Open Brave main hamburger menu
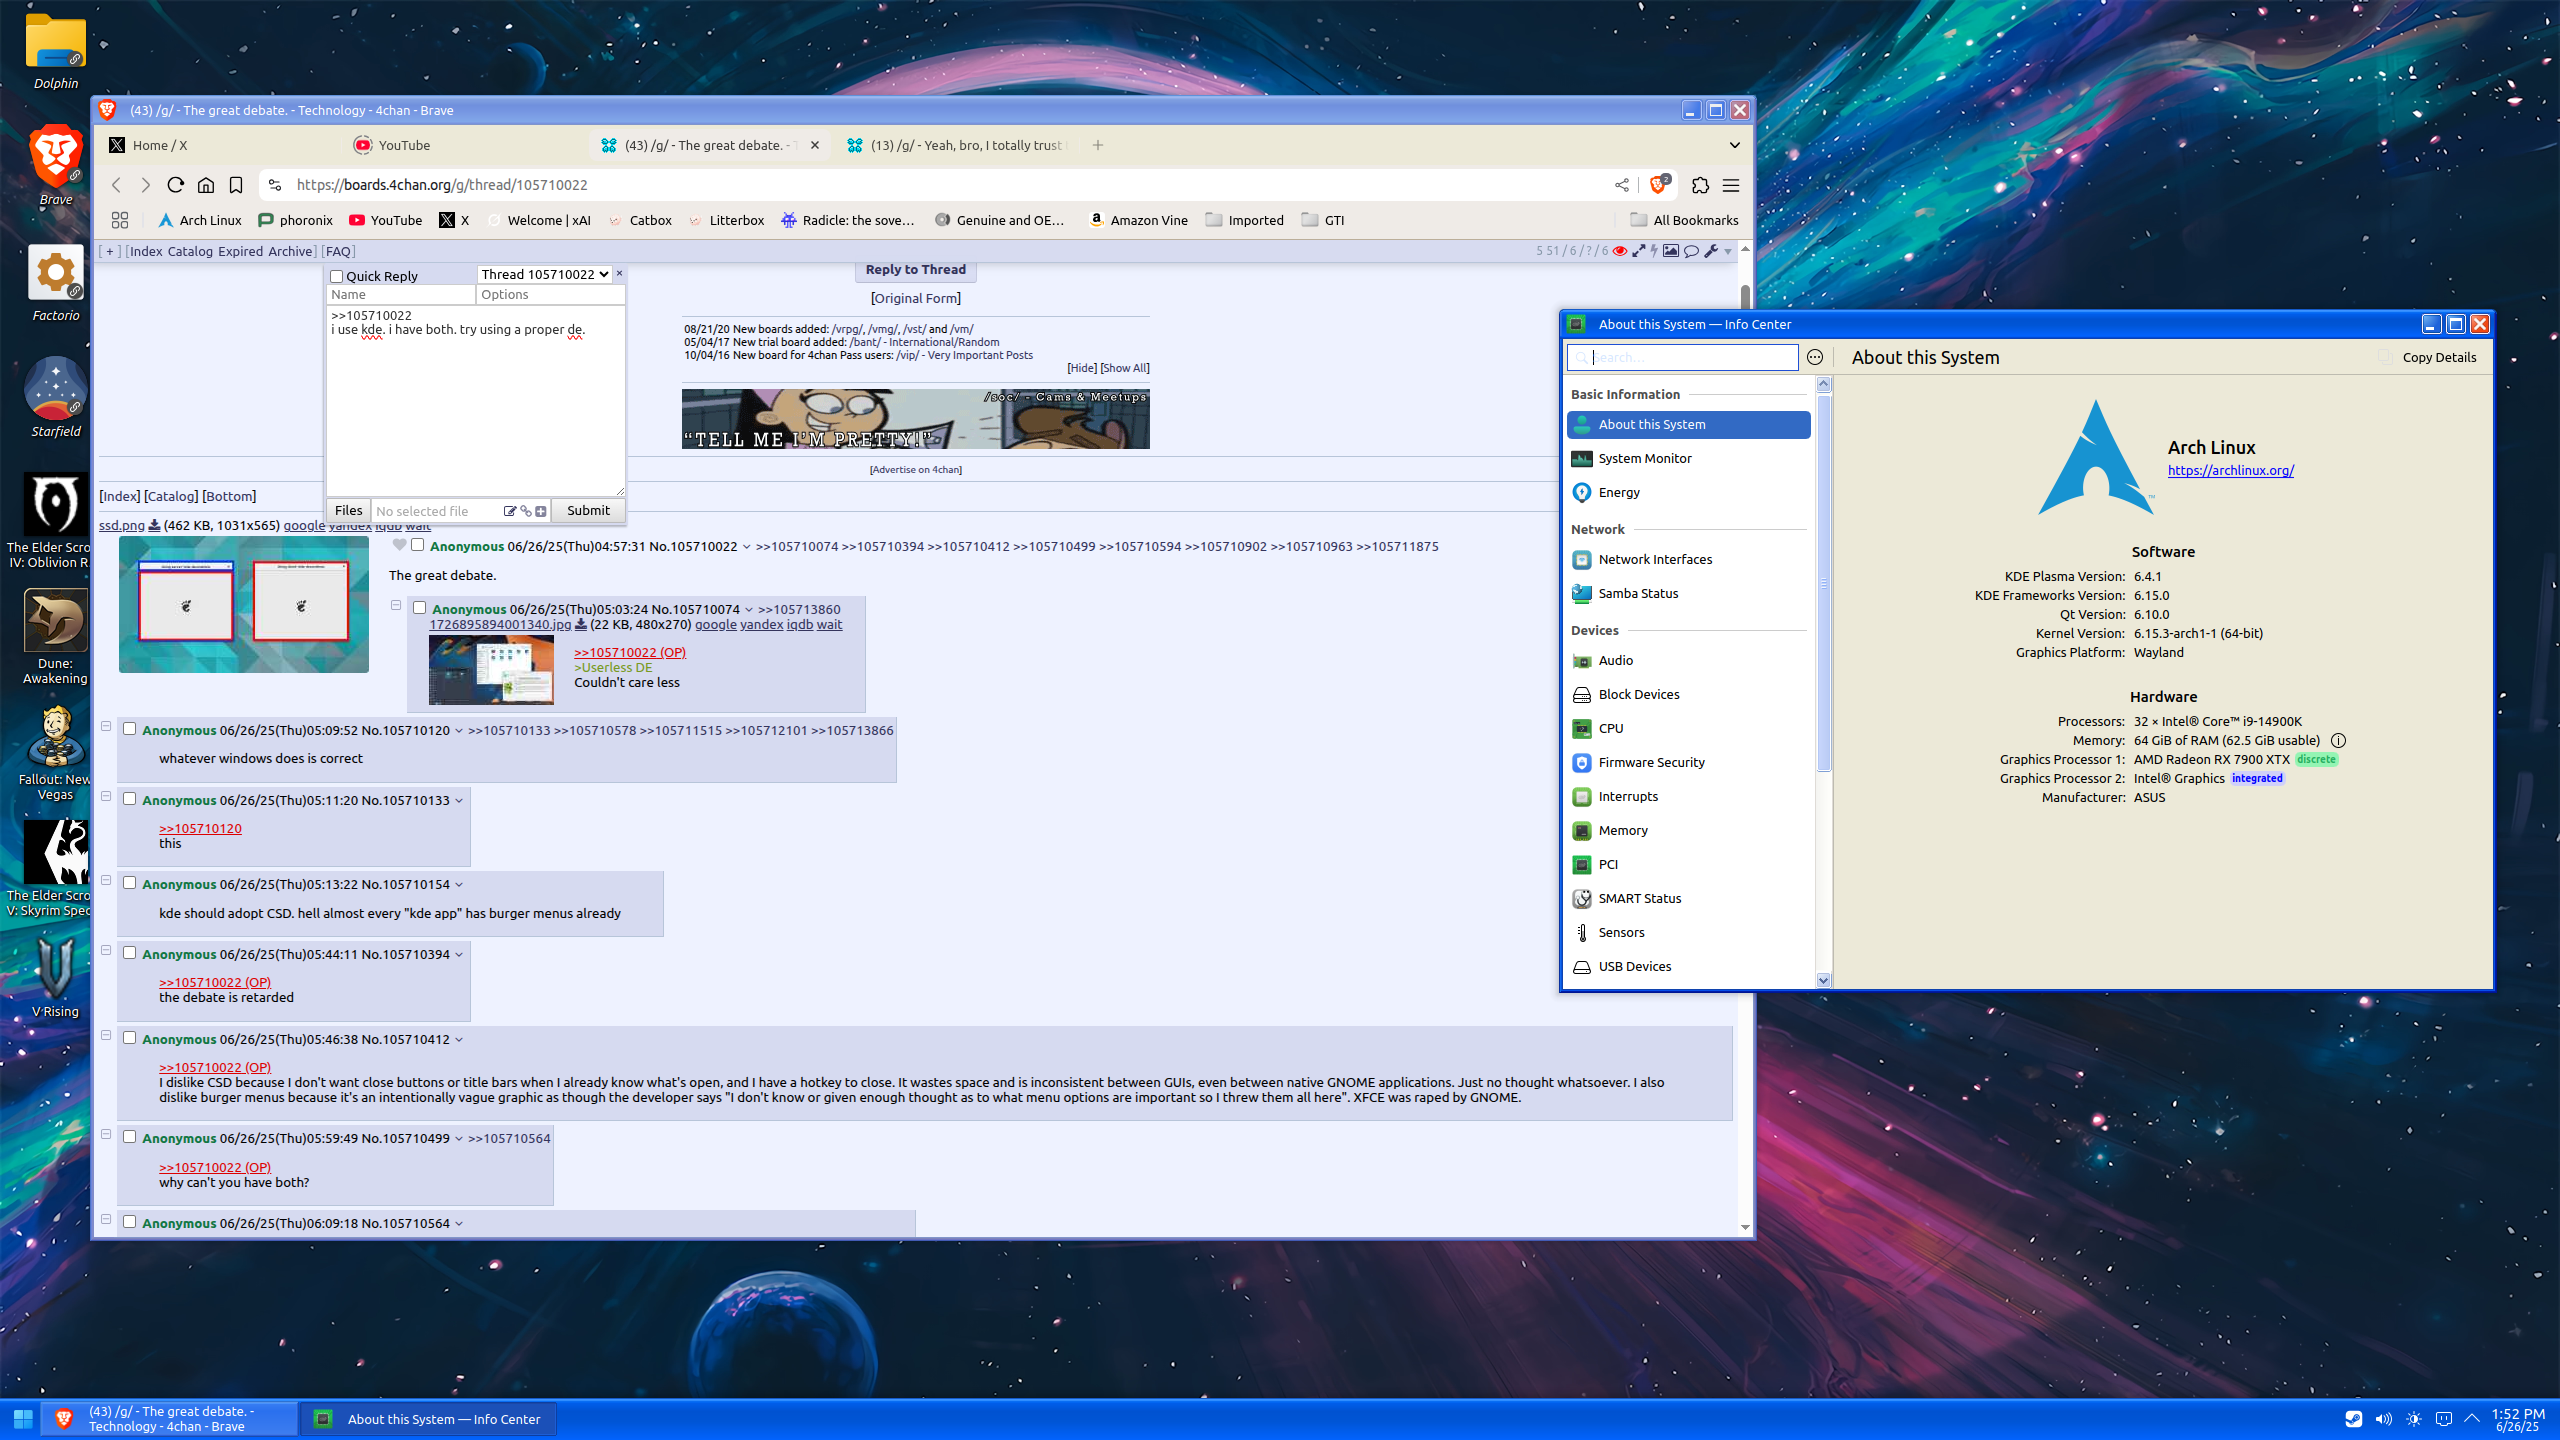The height and width of the screenshot is (1440, 2560). (x=1731, y=185)
